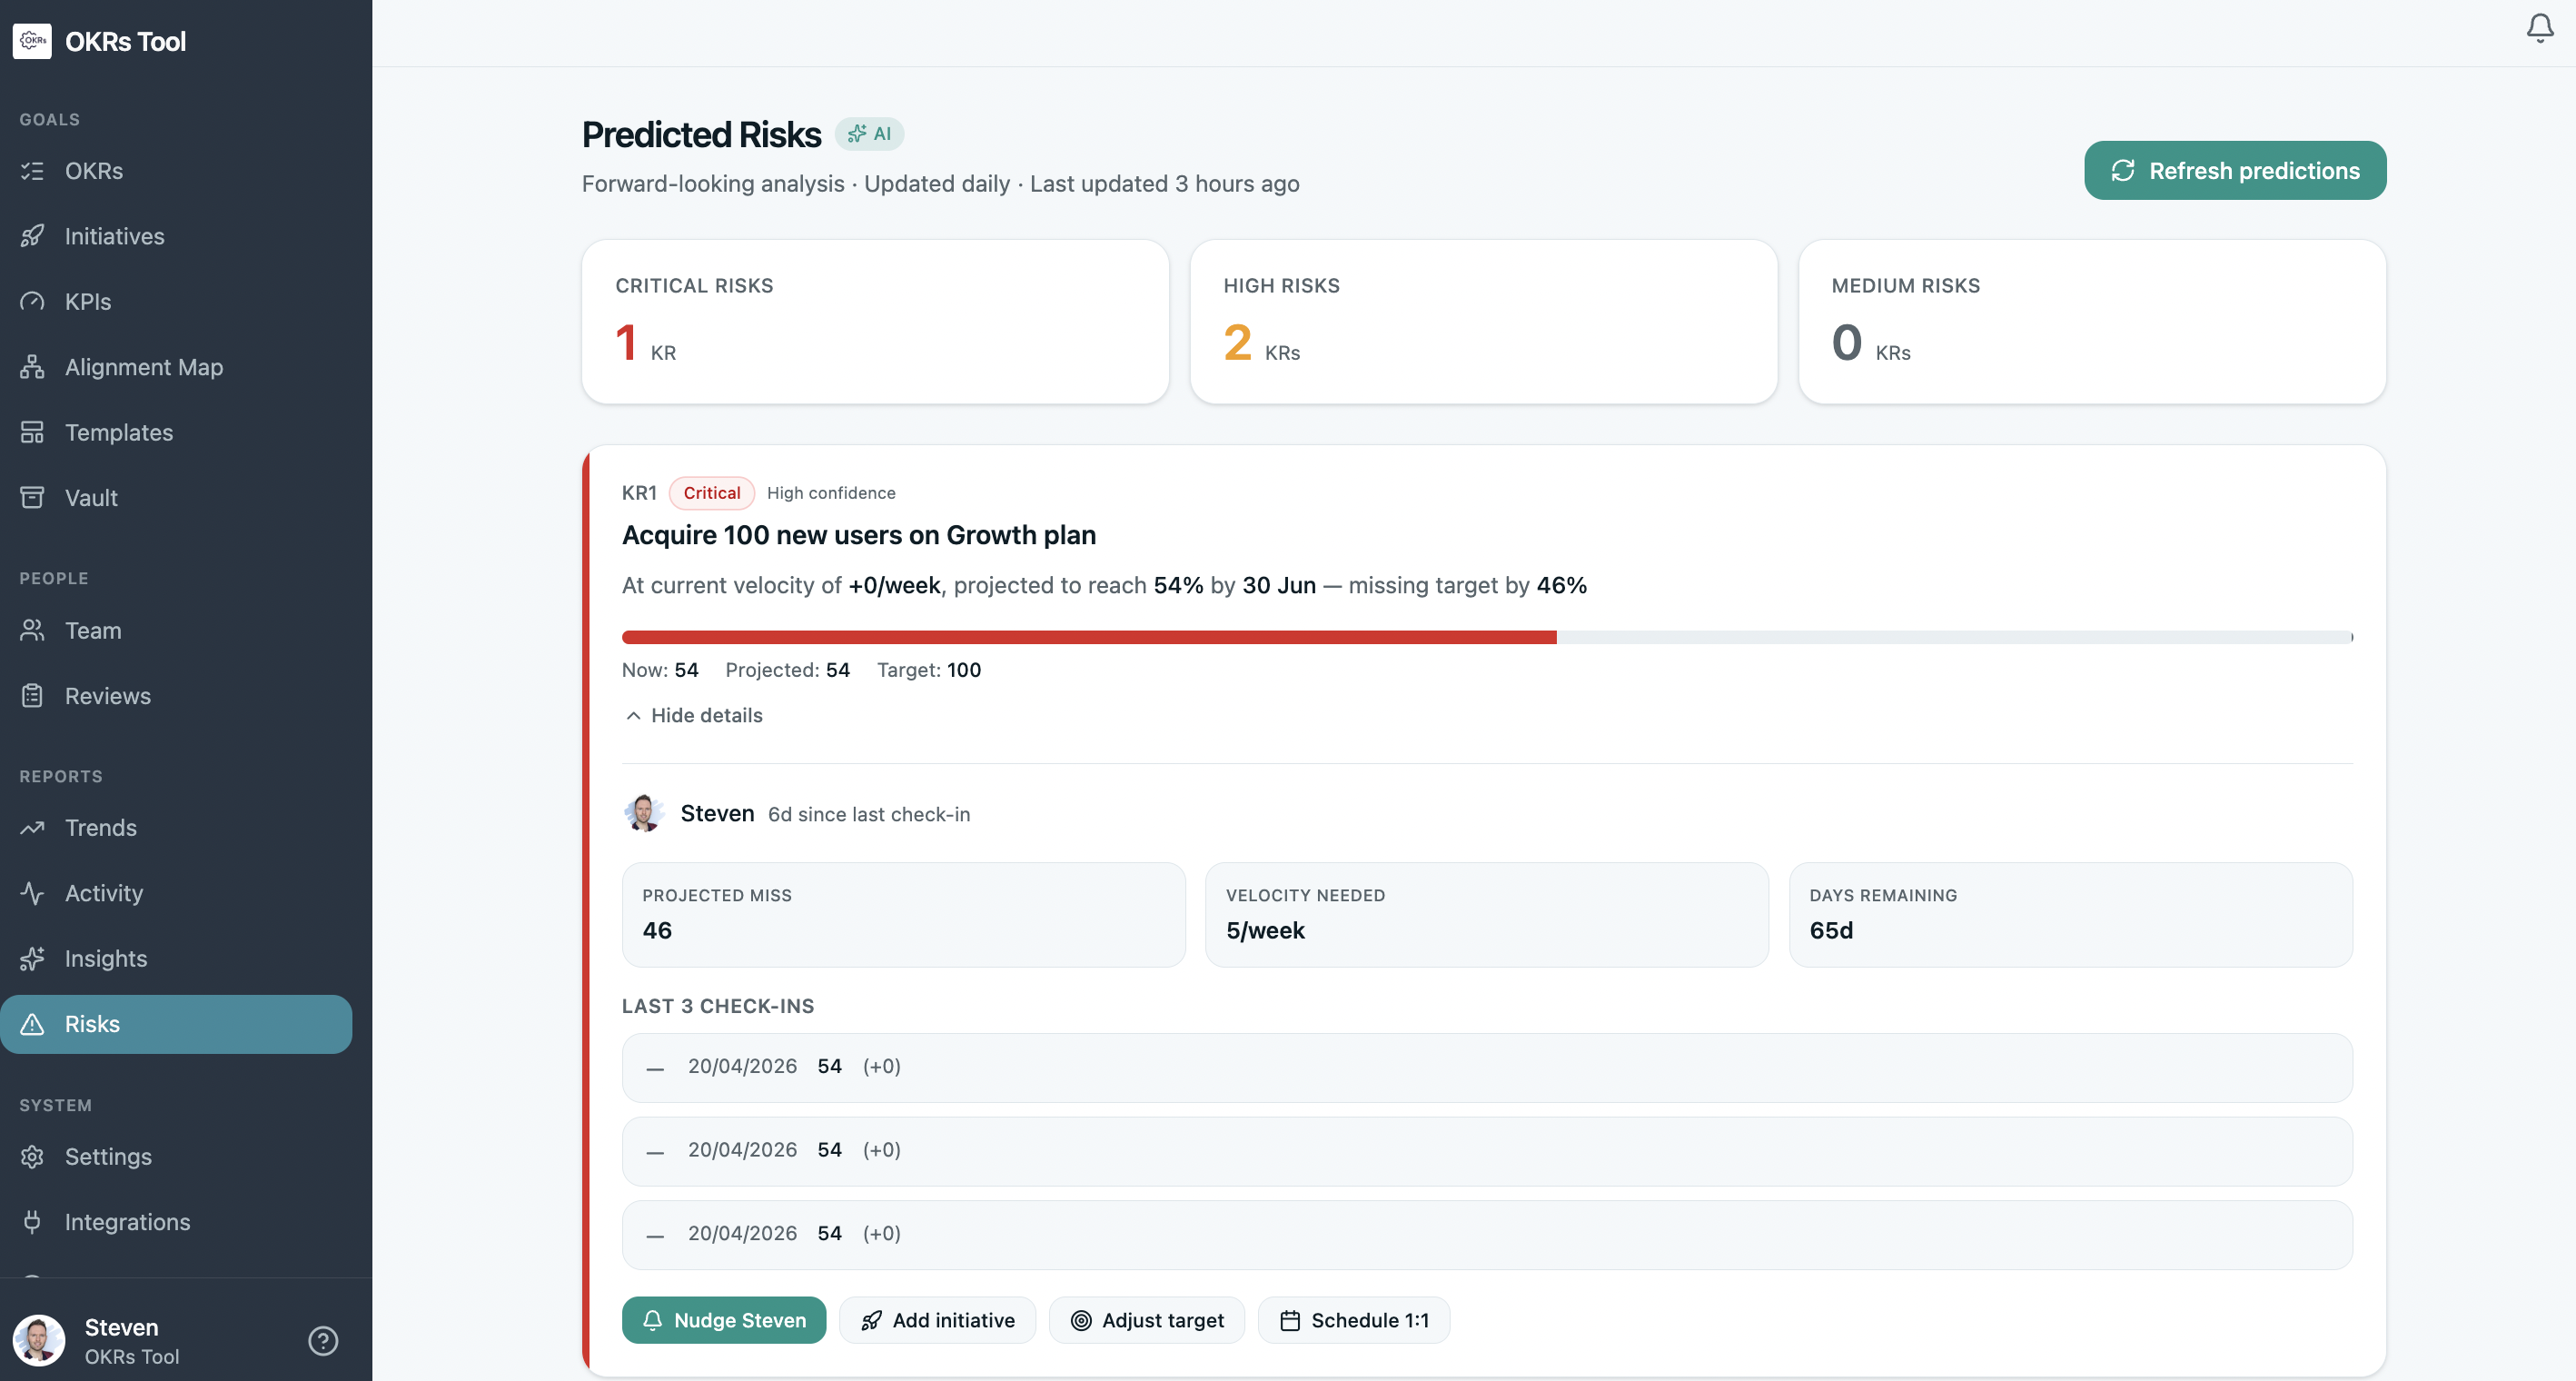Navigate to Trends report
Viewport: 2576px width, 1381px height.
[x=100, y=827]
